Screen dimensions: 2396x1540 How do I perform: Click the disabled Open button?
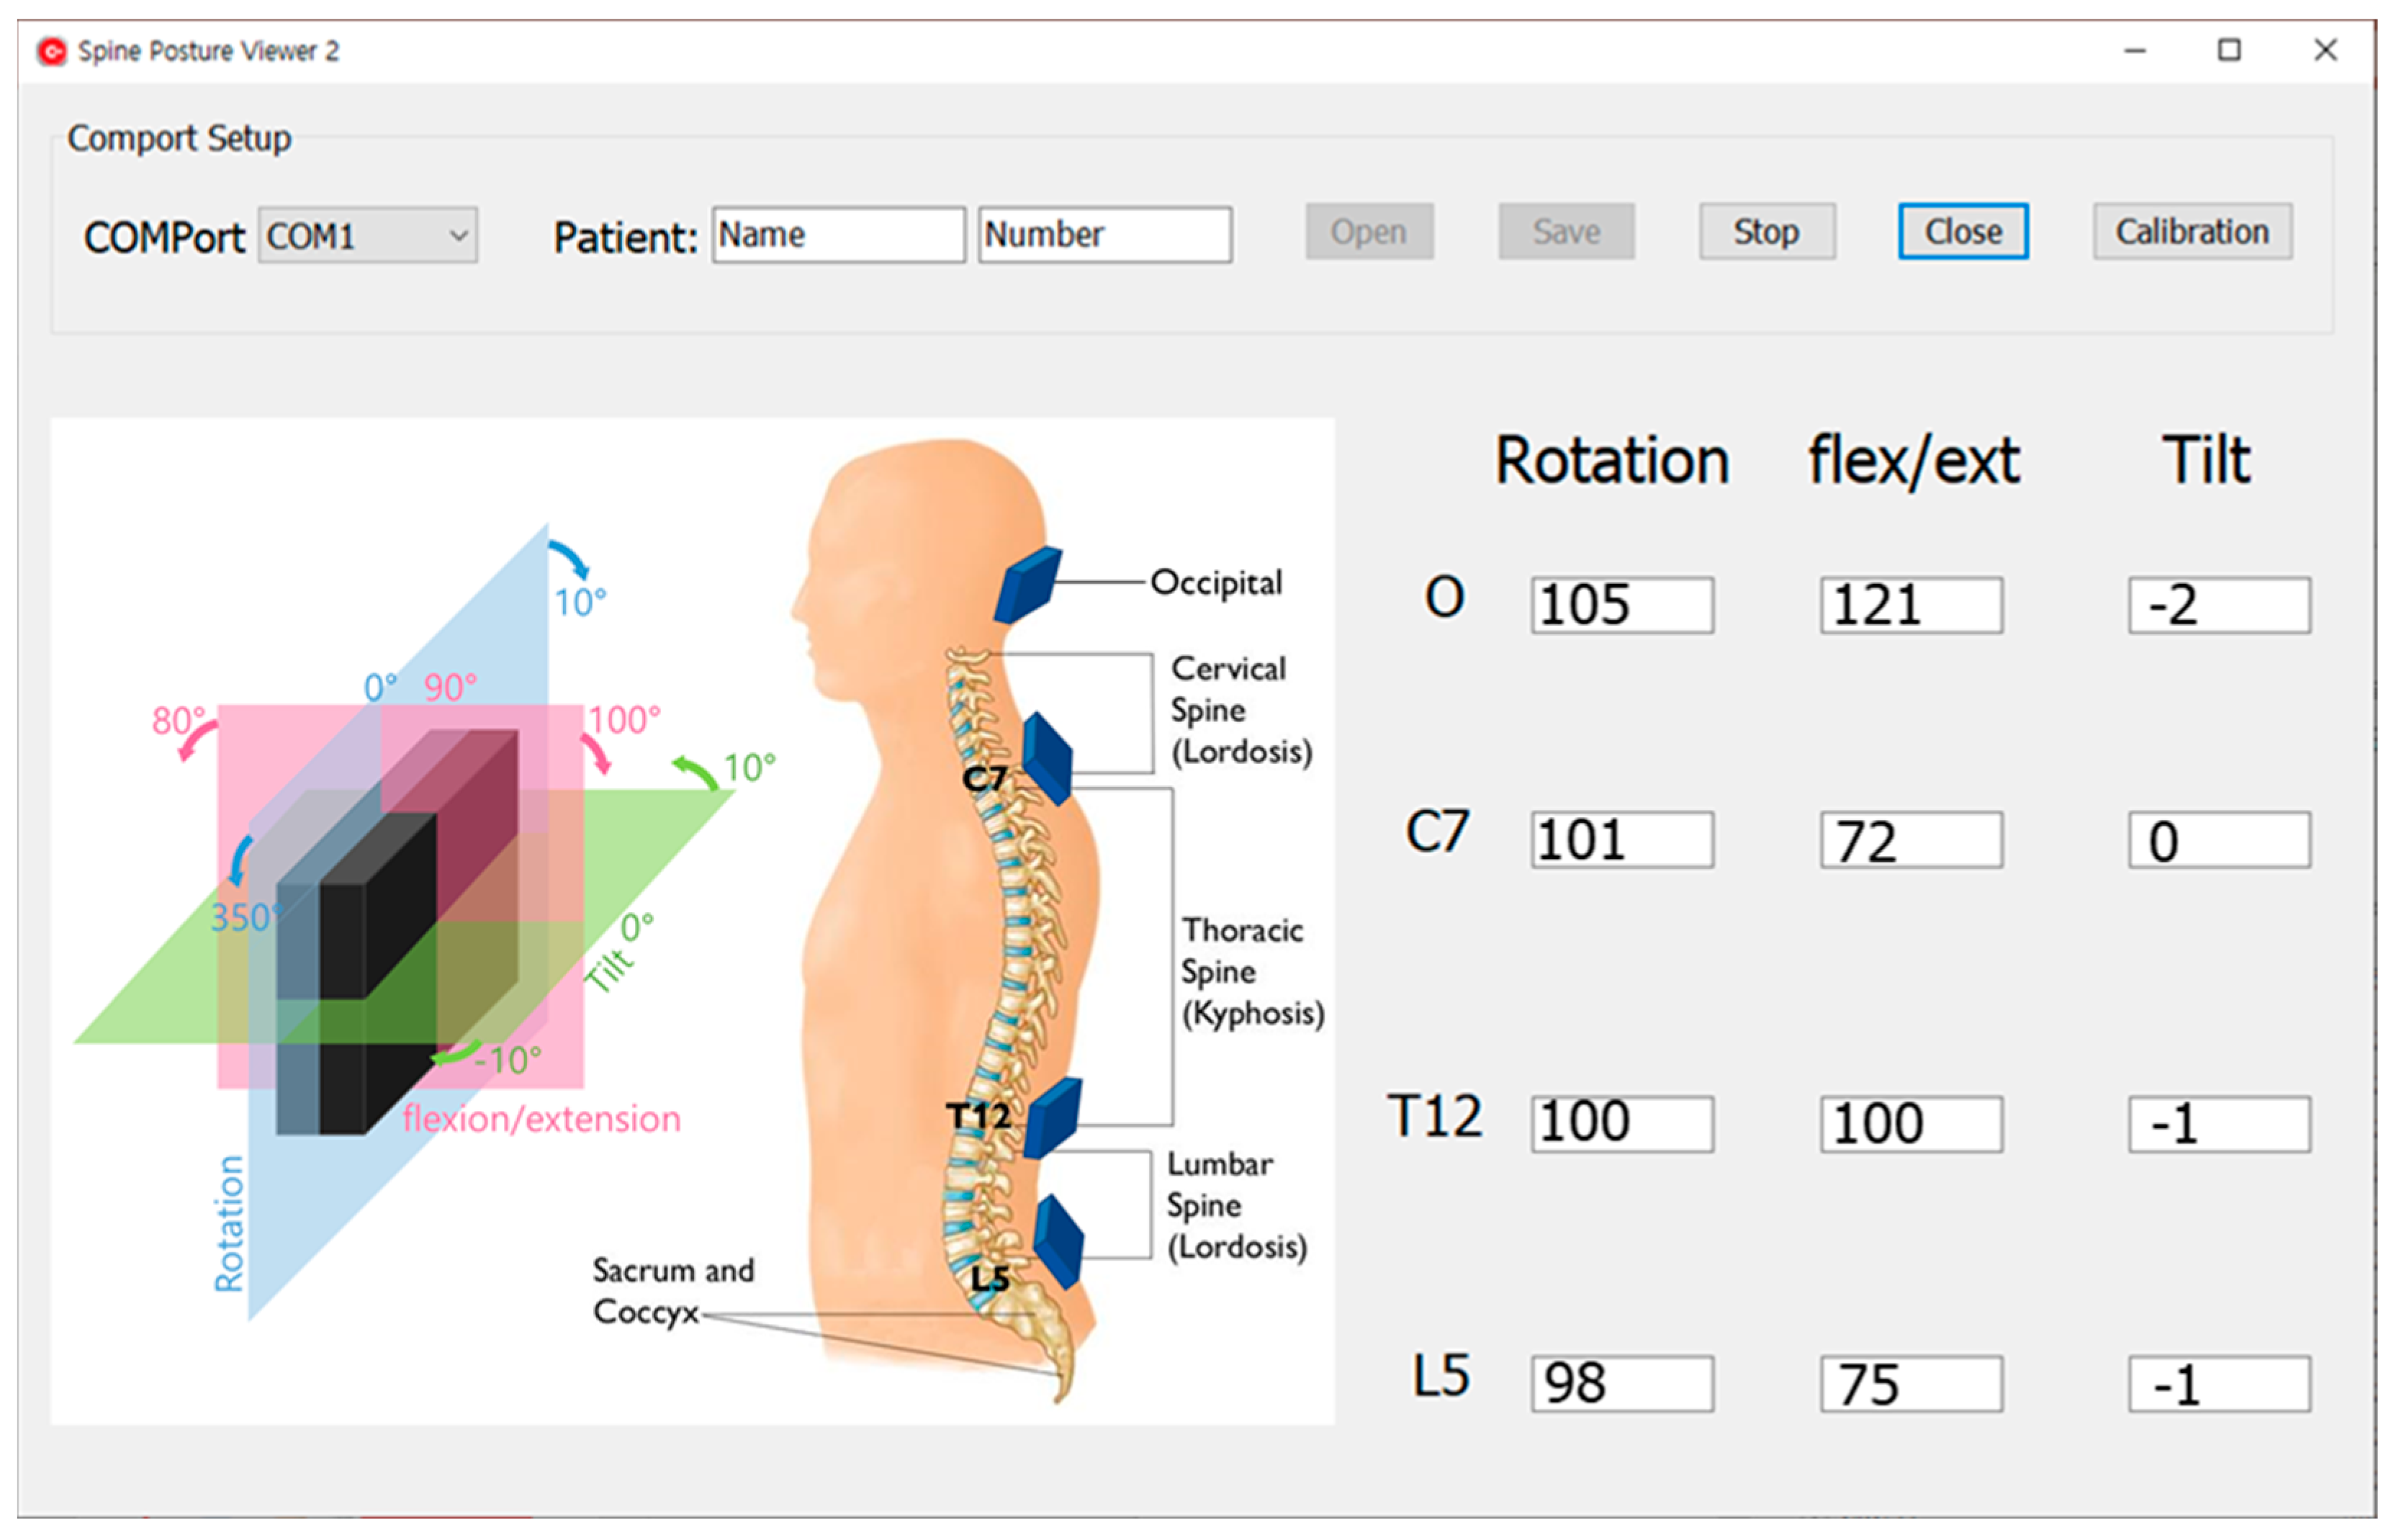point(1369,232)
